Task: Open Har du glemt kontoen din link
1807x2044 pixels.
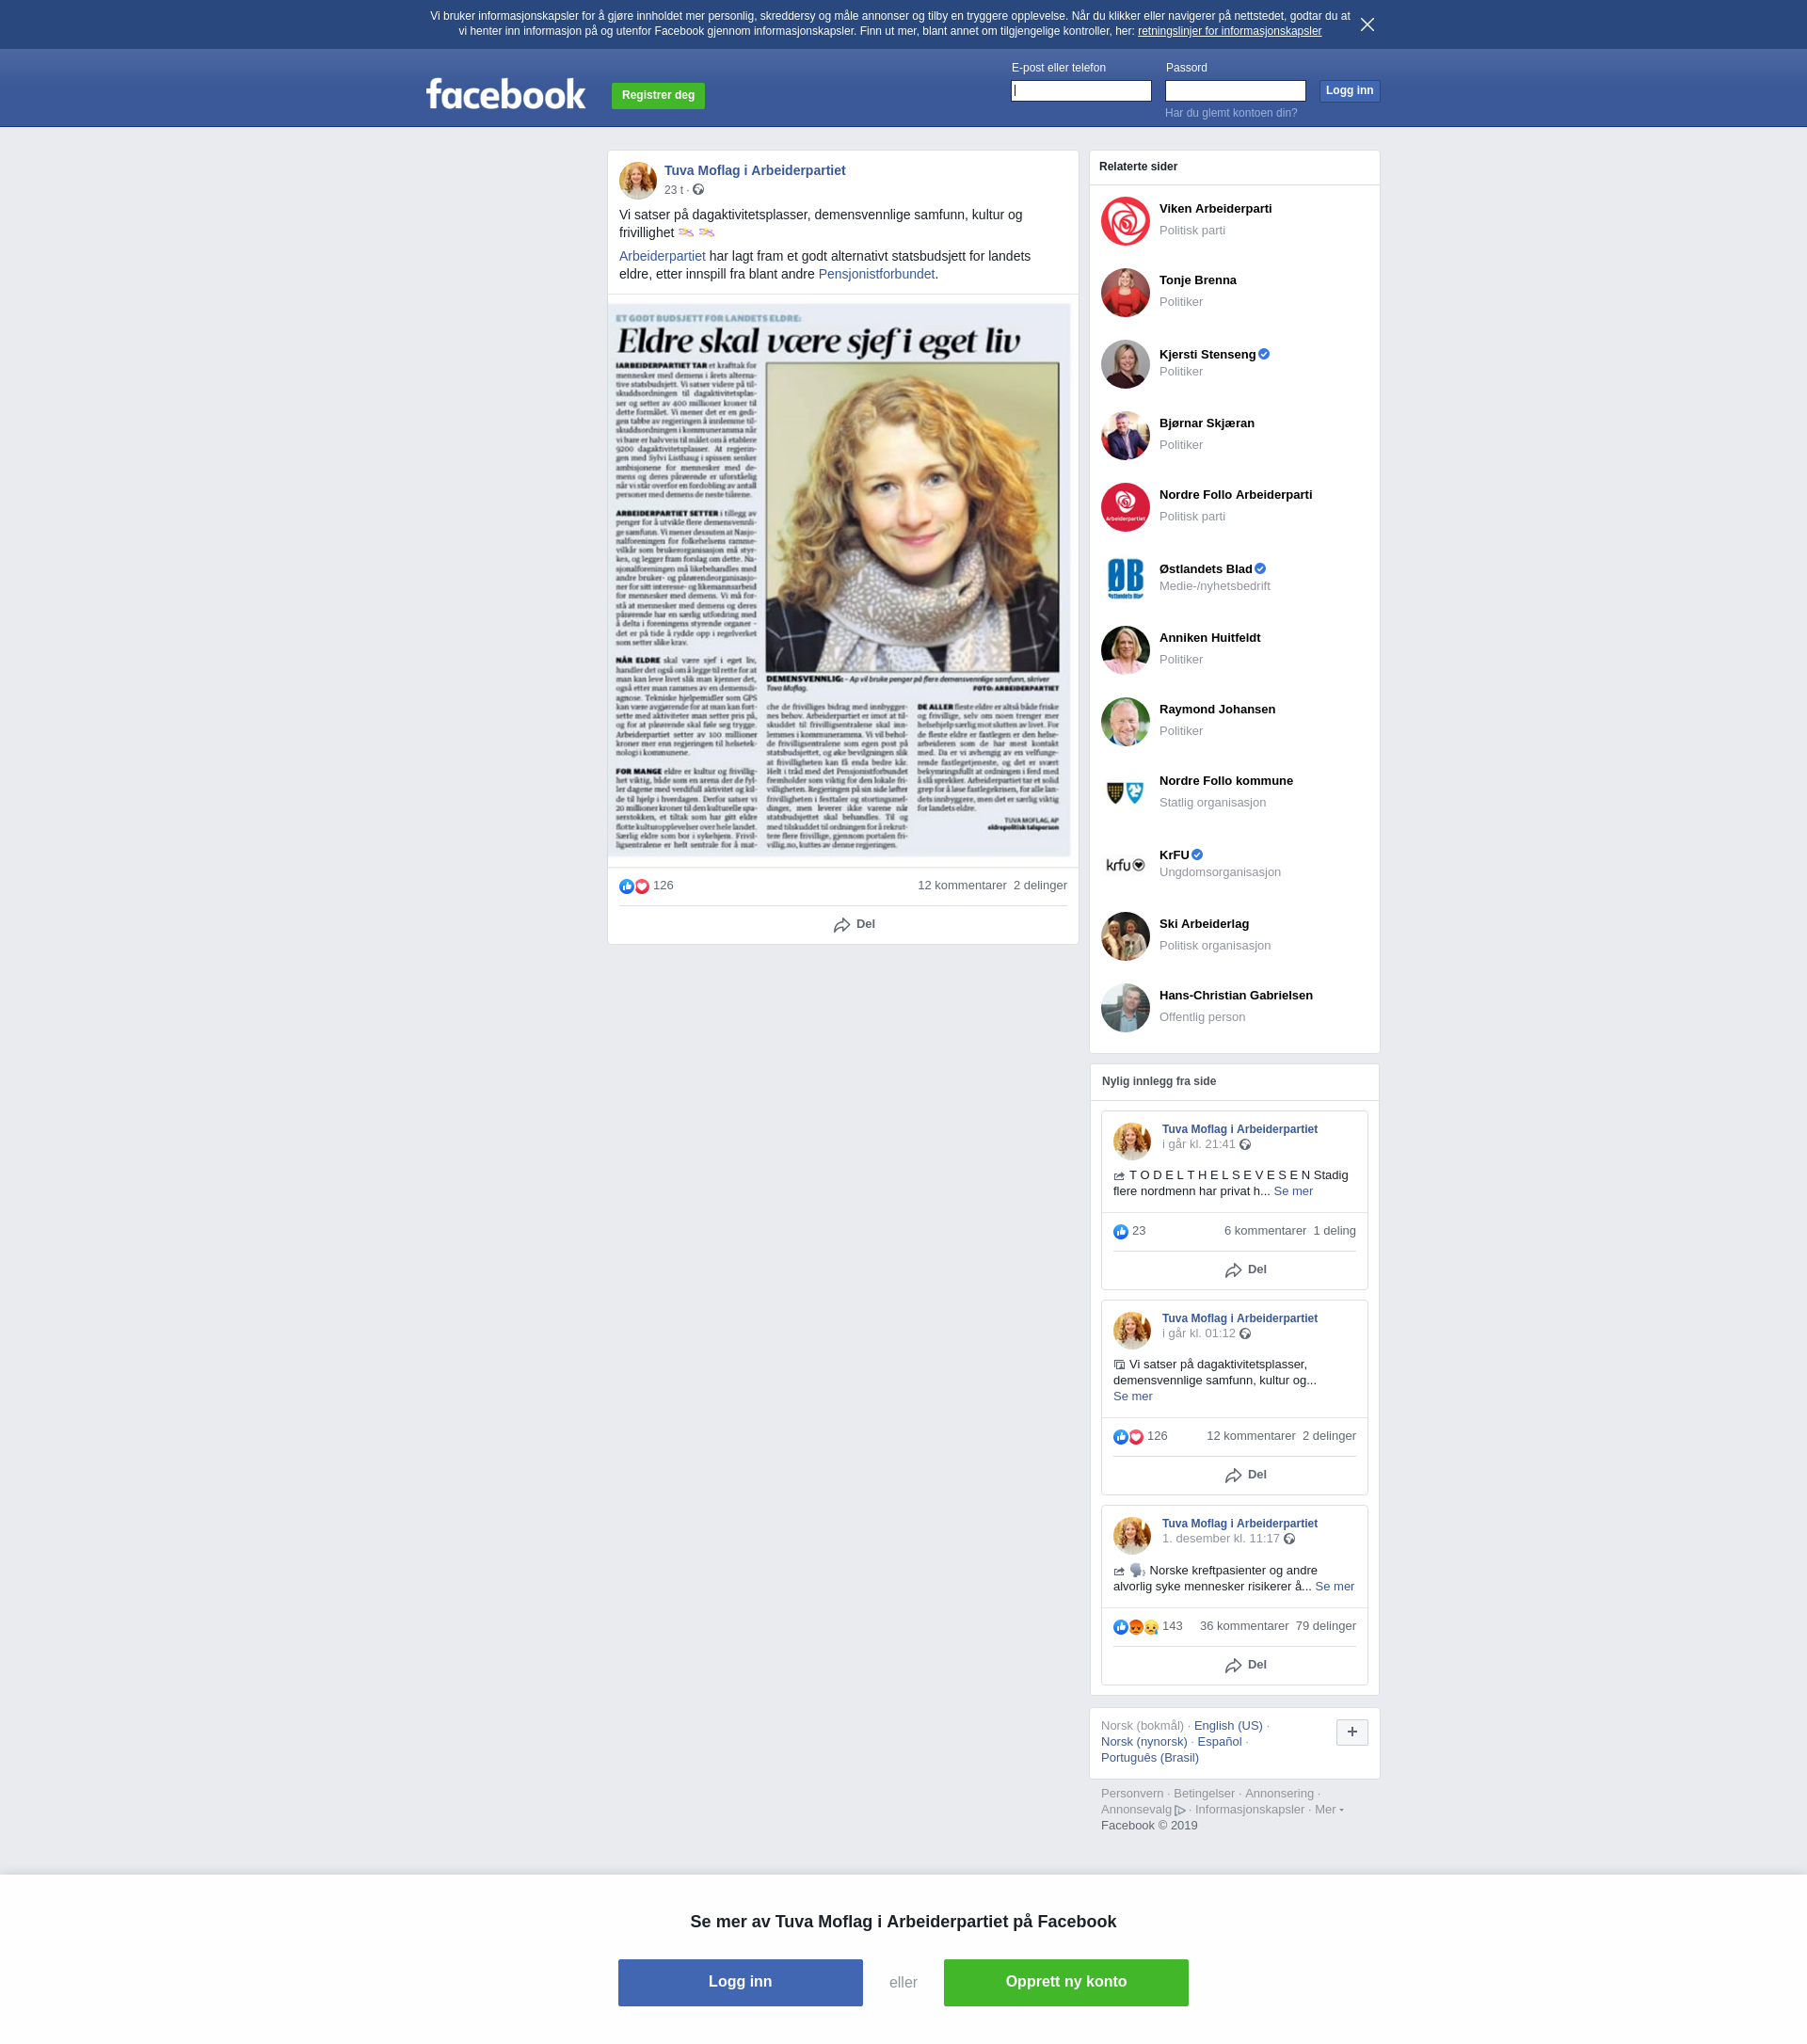Action: coord(1231,113)
